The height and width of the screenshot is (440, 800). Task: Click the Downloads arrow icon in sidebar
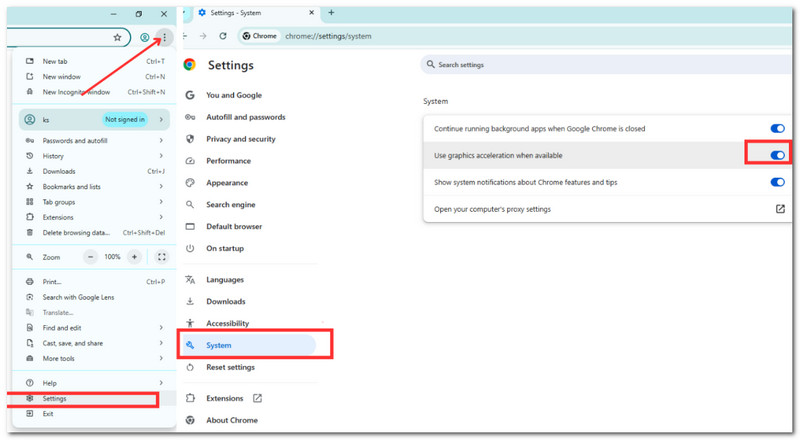pos(190,301)
